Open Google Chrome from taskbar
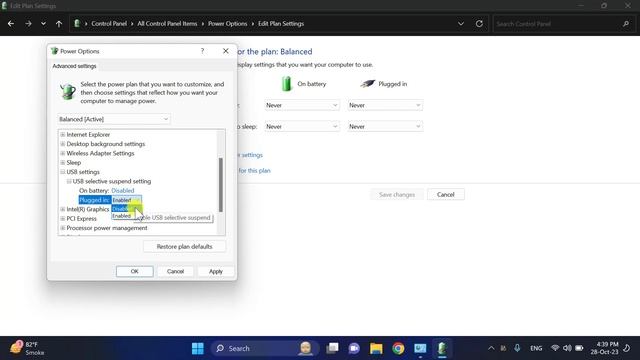The width and height of the screenshot is (640, 360). point(398,348)
